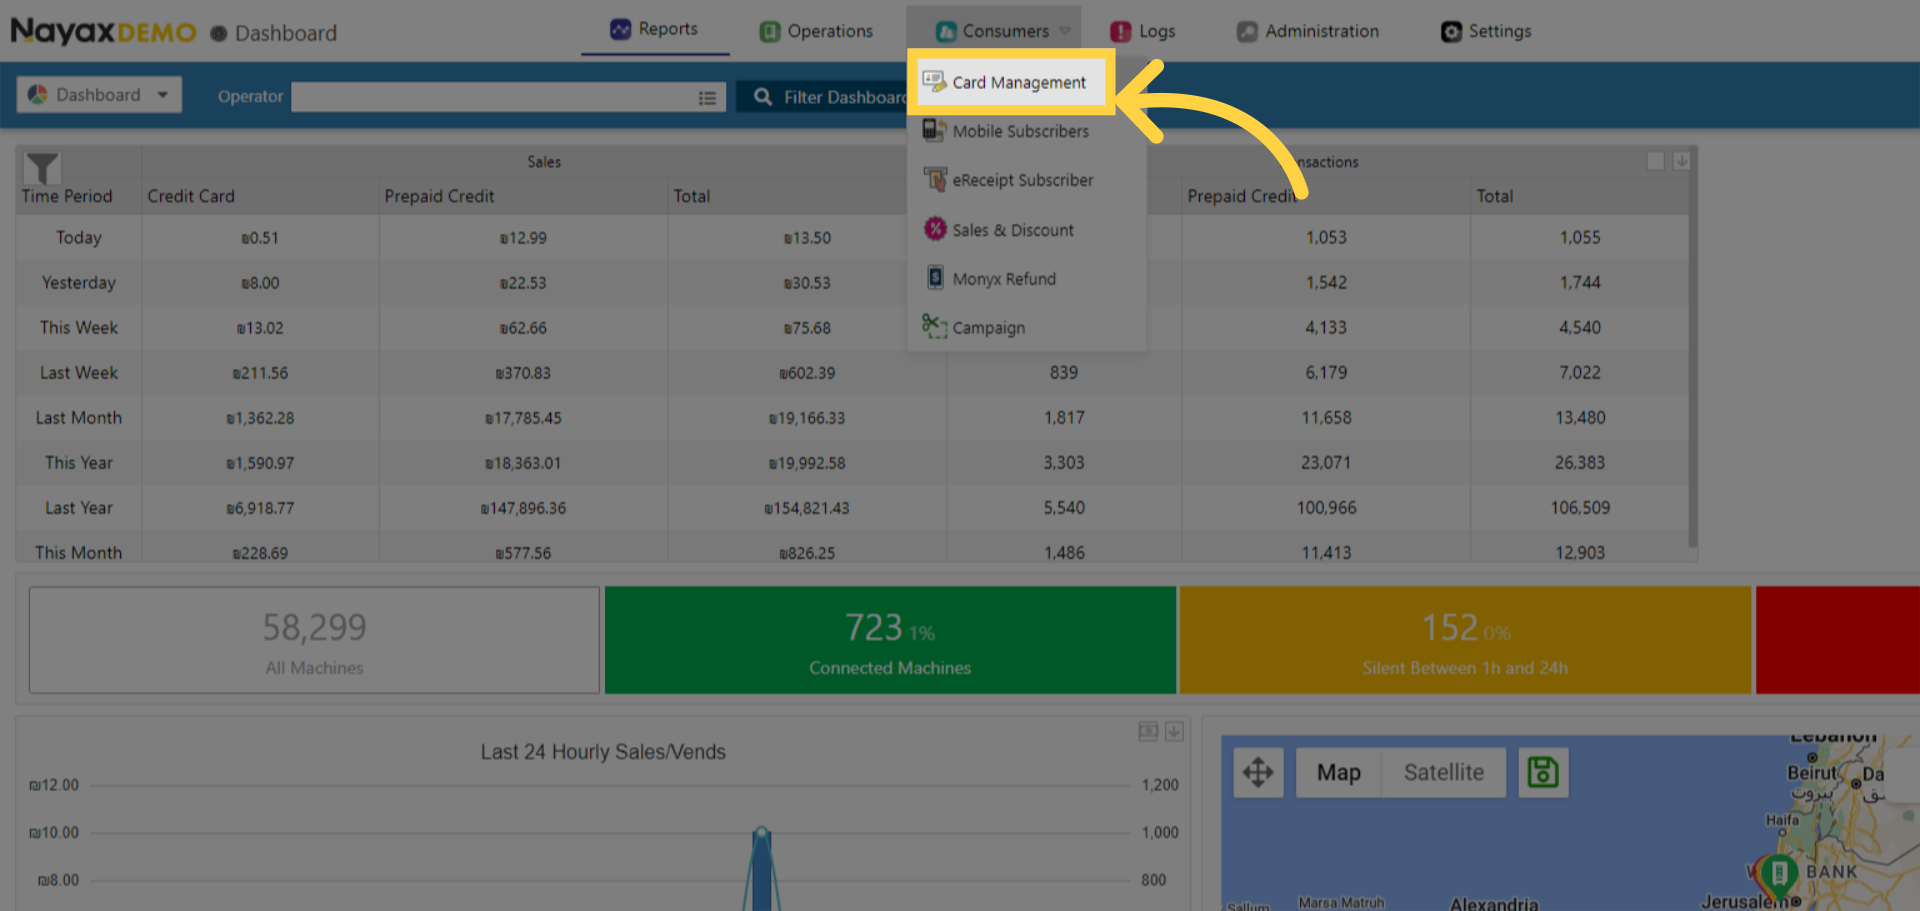1920x911 pixels.
Task: Click the green save map icon
Action: coord(1543,772)
